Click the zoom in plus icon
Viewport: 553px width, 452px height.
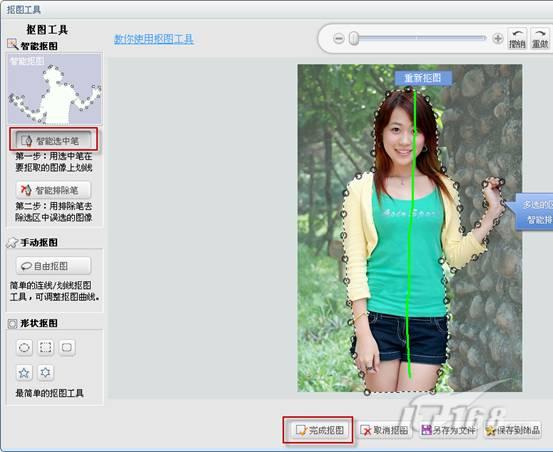[x=498, y=38]
